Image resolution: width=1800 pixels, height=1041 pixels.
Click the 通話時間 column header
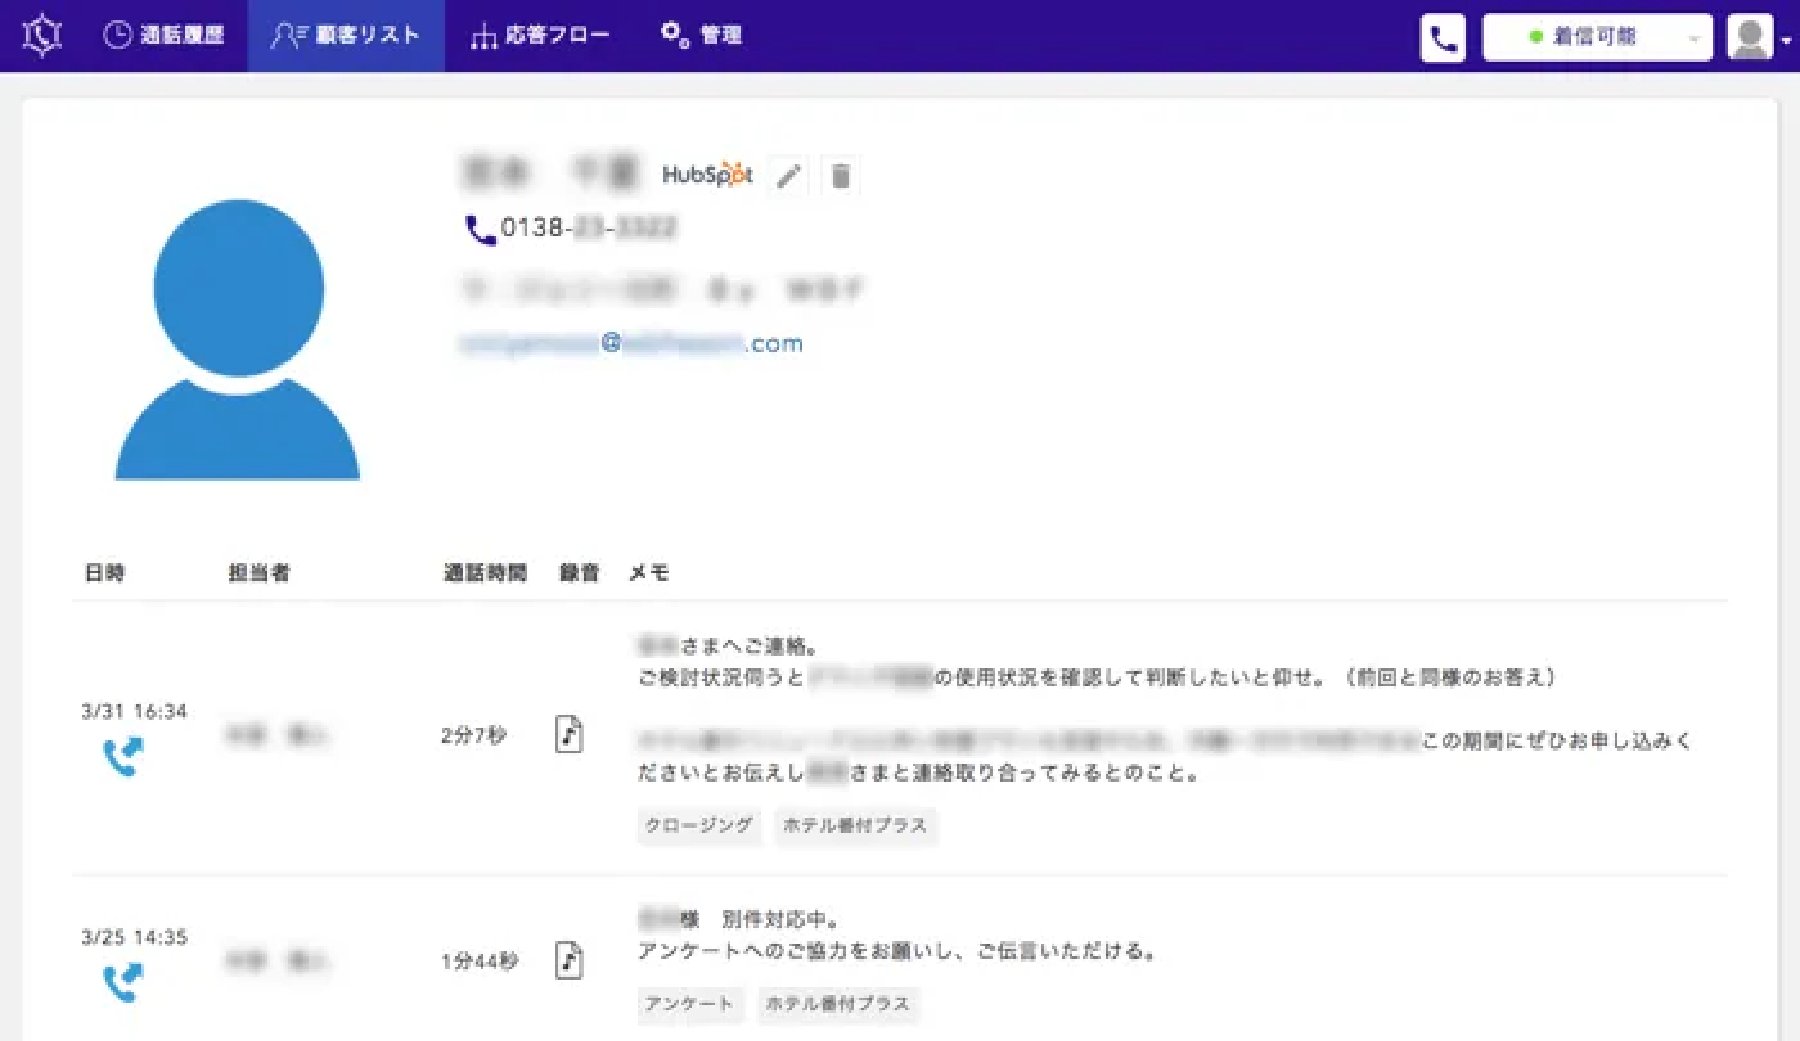[x=485, y=573]
